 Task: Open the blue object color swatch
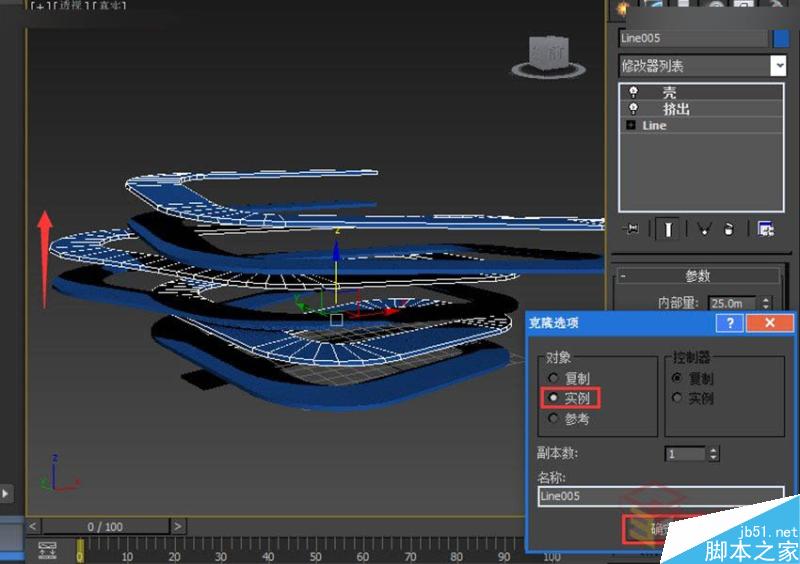click(x=781, y=38)
